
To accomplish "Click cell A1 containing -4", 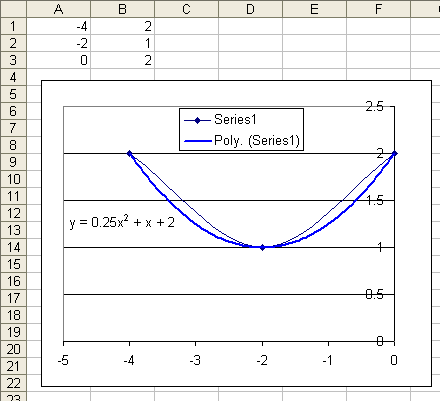I will click(58, 26).
